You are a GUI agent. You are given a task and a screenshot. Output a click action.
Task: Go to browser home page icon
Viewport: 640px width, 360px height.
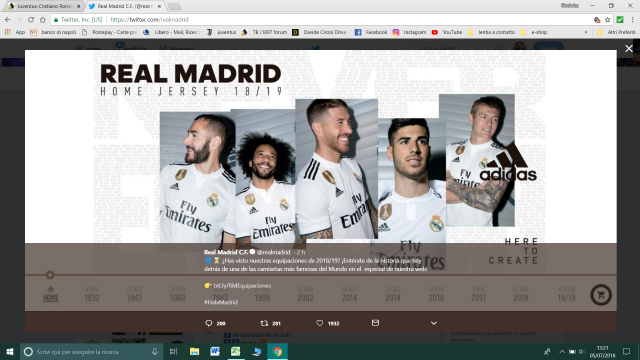(42, 20)
